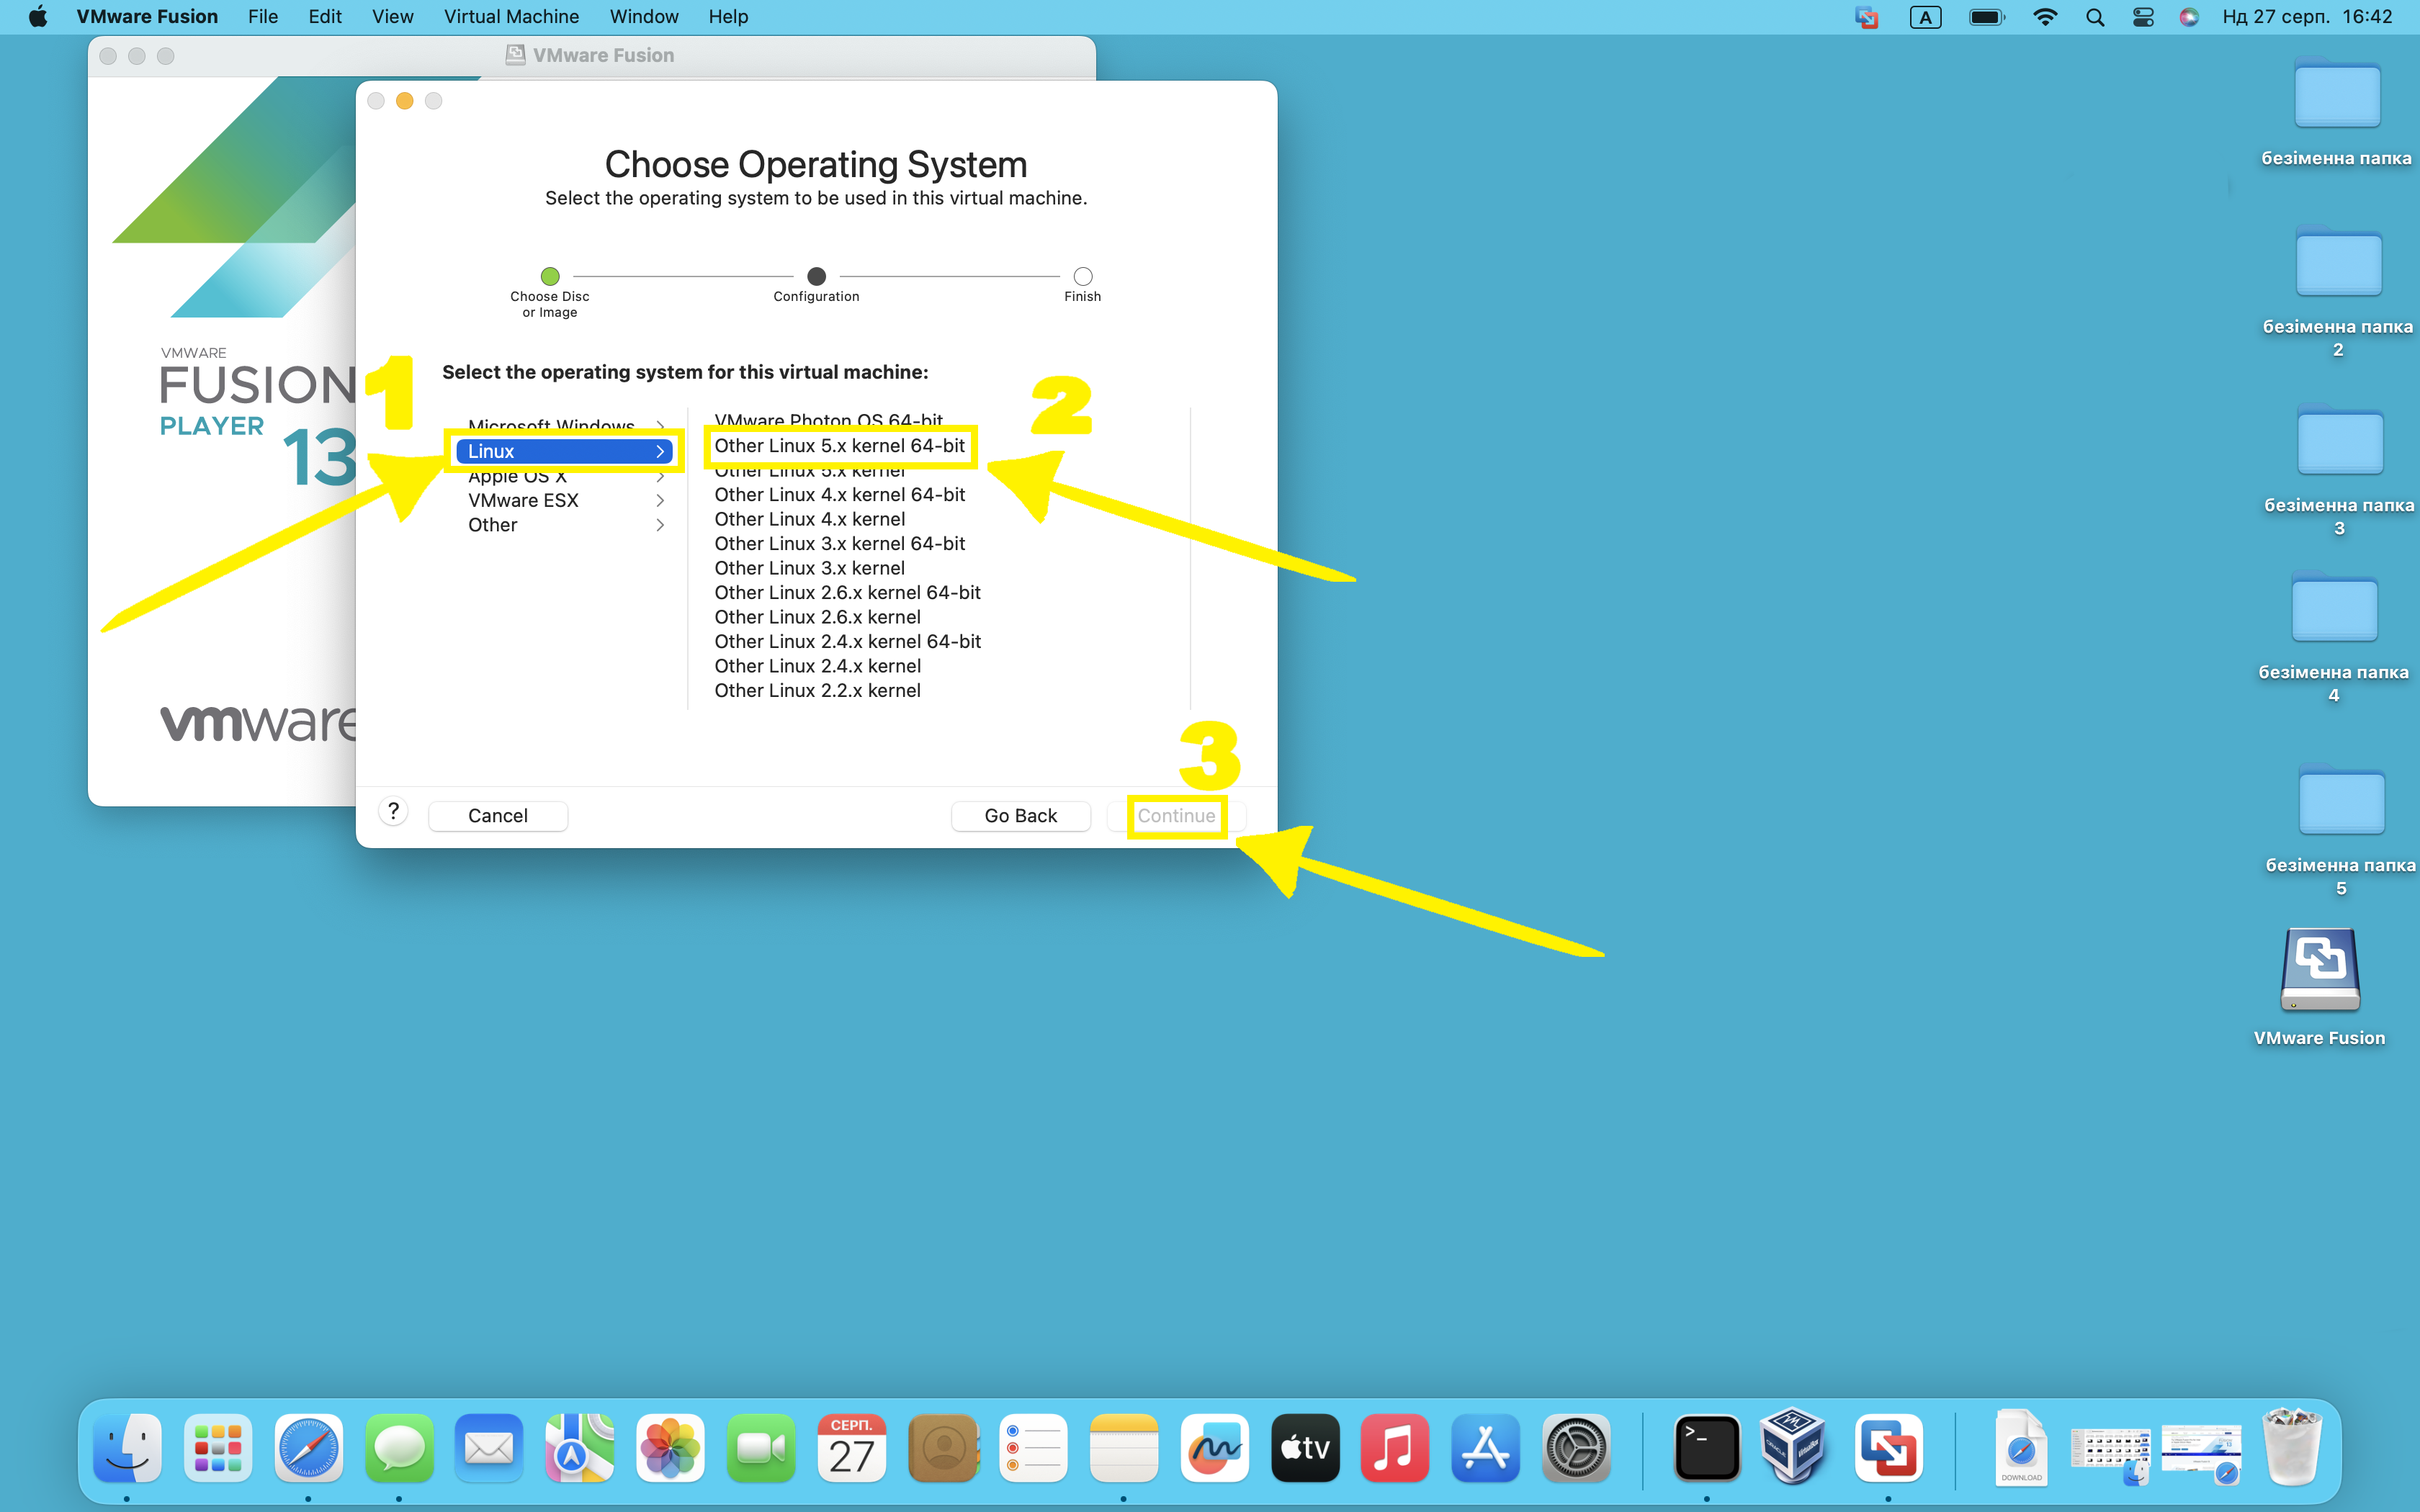Click the Continue button
This screenshot has width=2420, height=1512.
click(x=1176, y=816)
